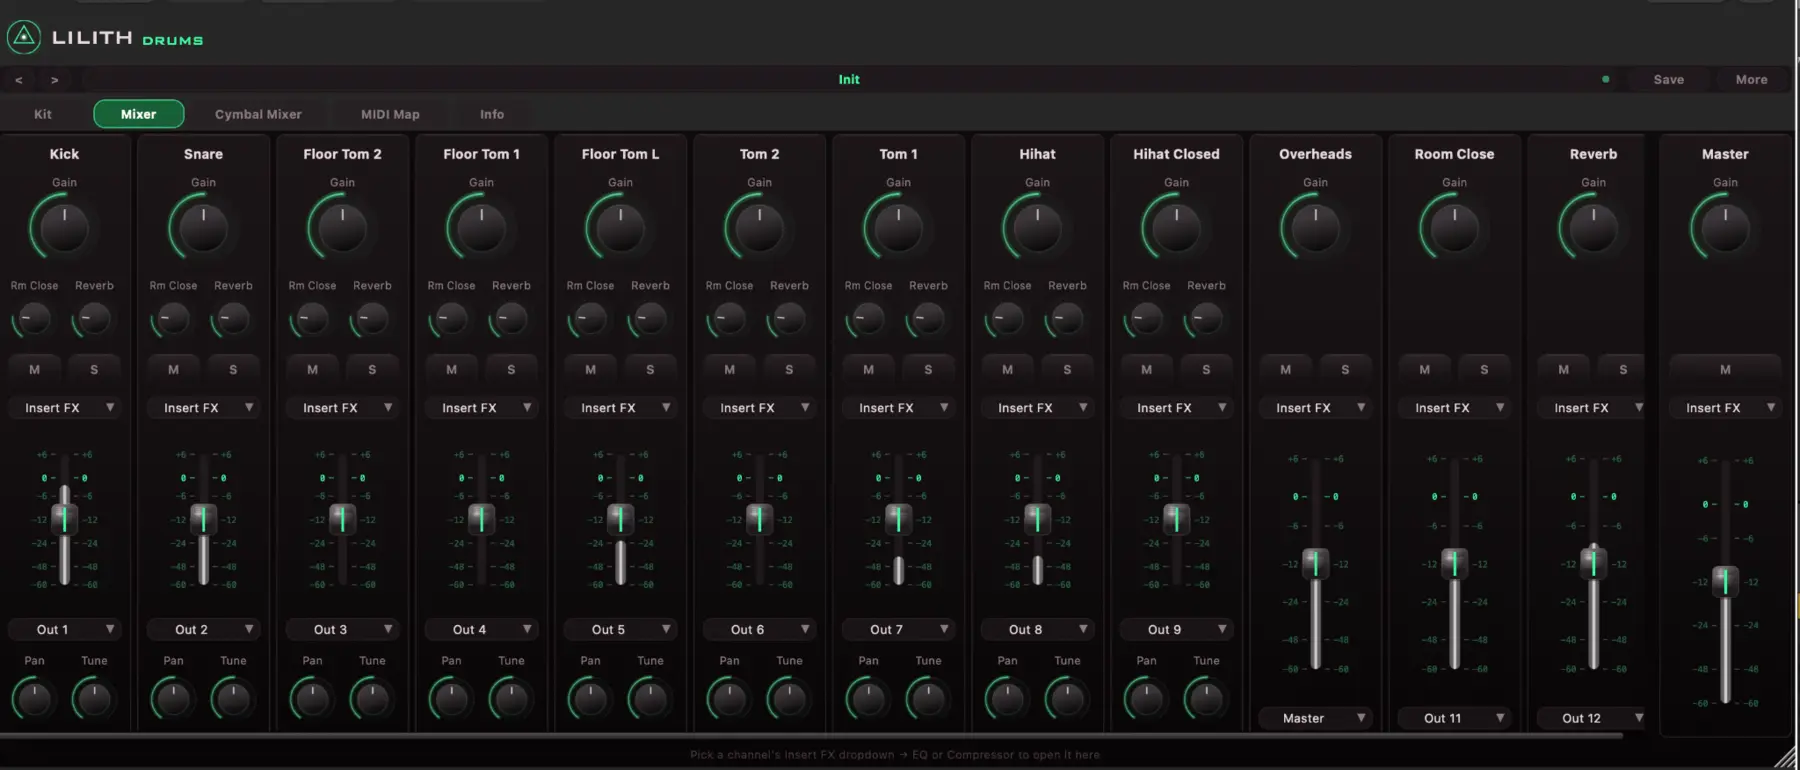The width and height of the screenshot is (1800, 770).
Task: Open the Master Insert FX dropdown
Action: [x=1725, y=408]
